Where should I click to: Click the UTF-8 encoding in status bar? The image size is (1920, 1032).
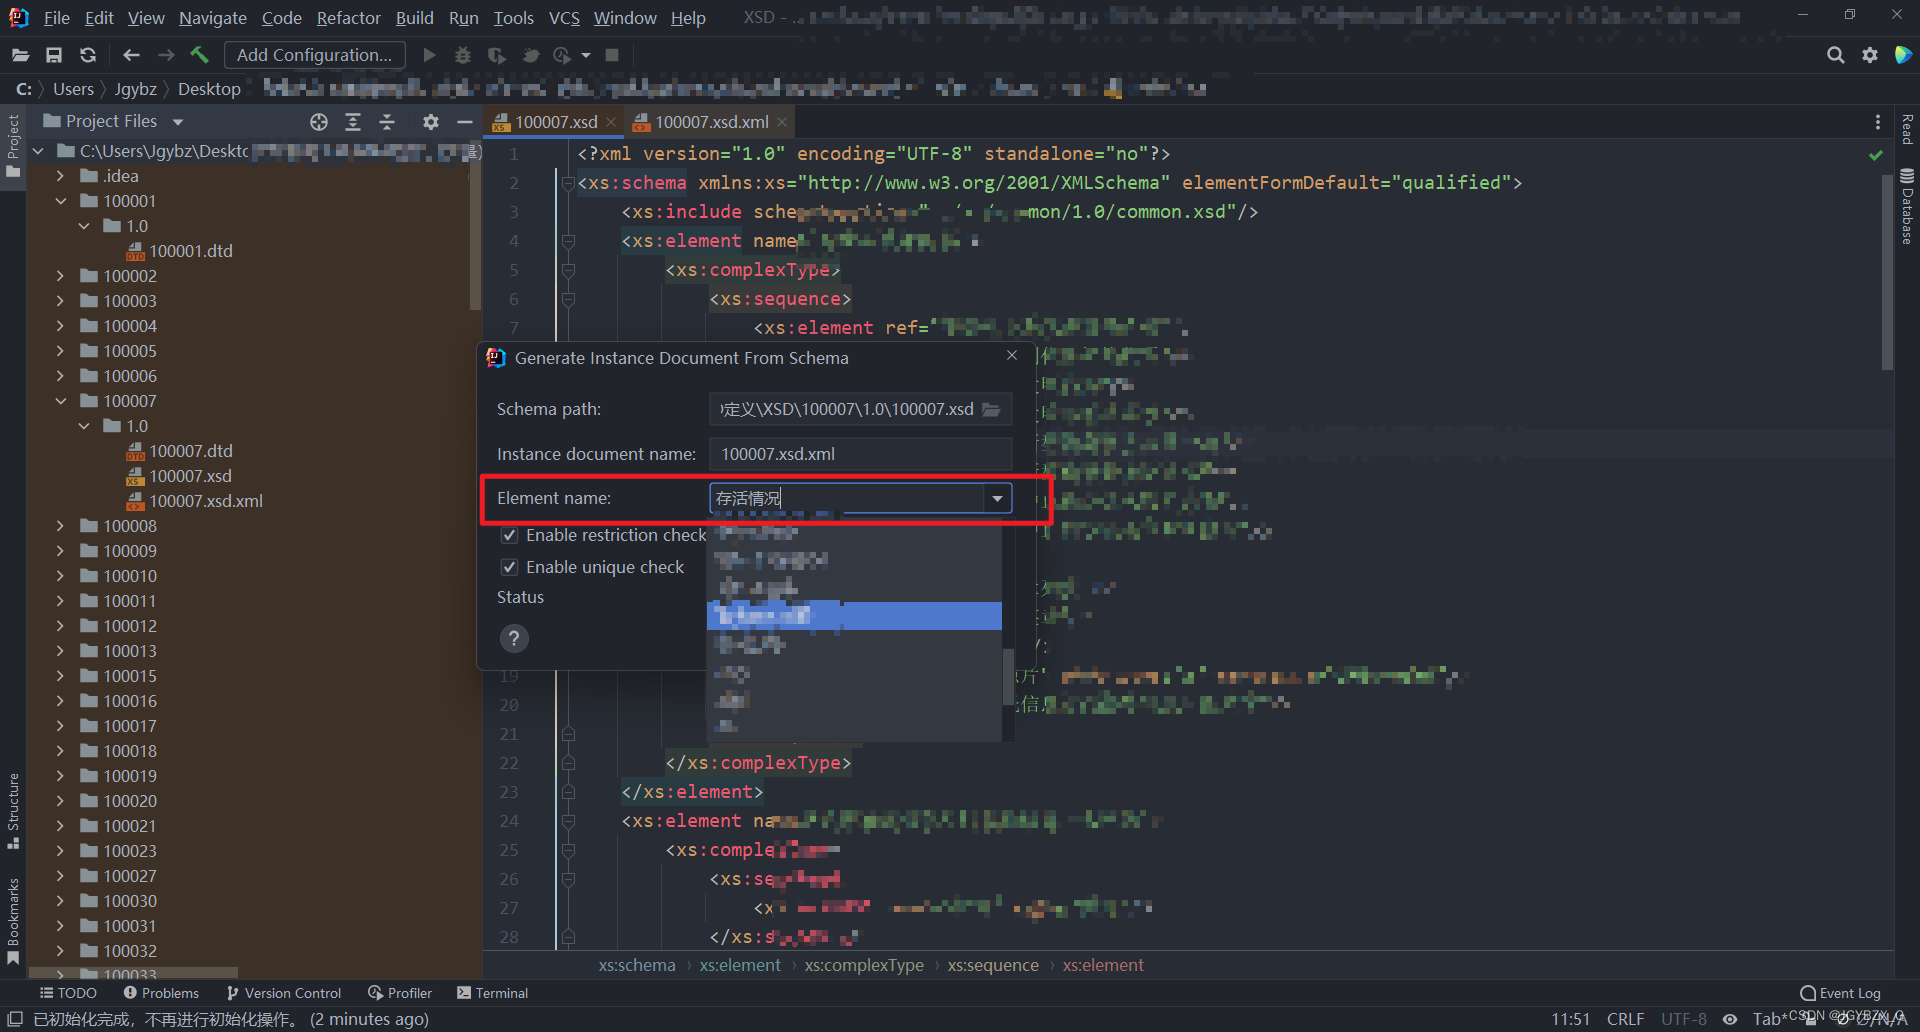[x=1684, y=1019]
